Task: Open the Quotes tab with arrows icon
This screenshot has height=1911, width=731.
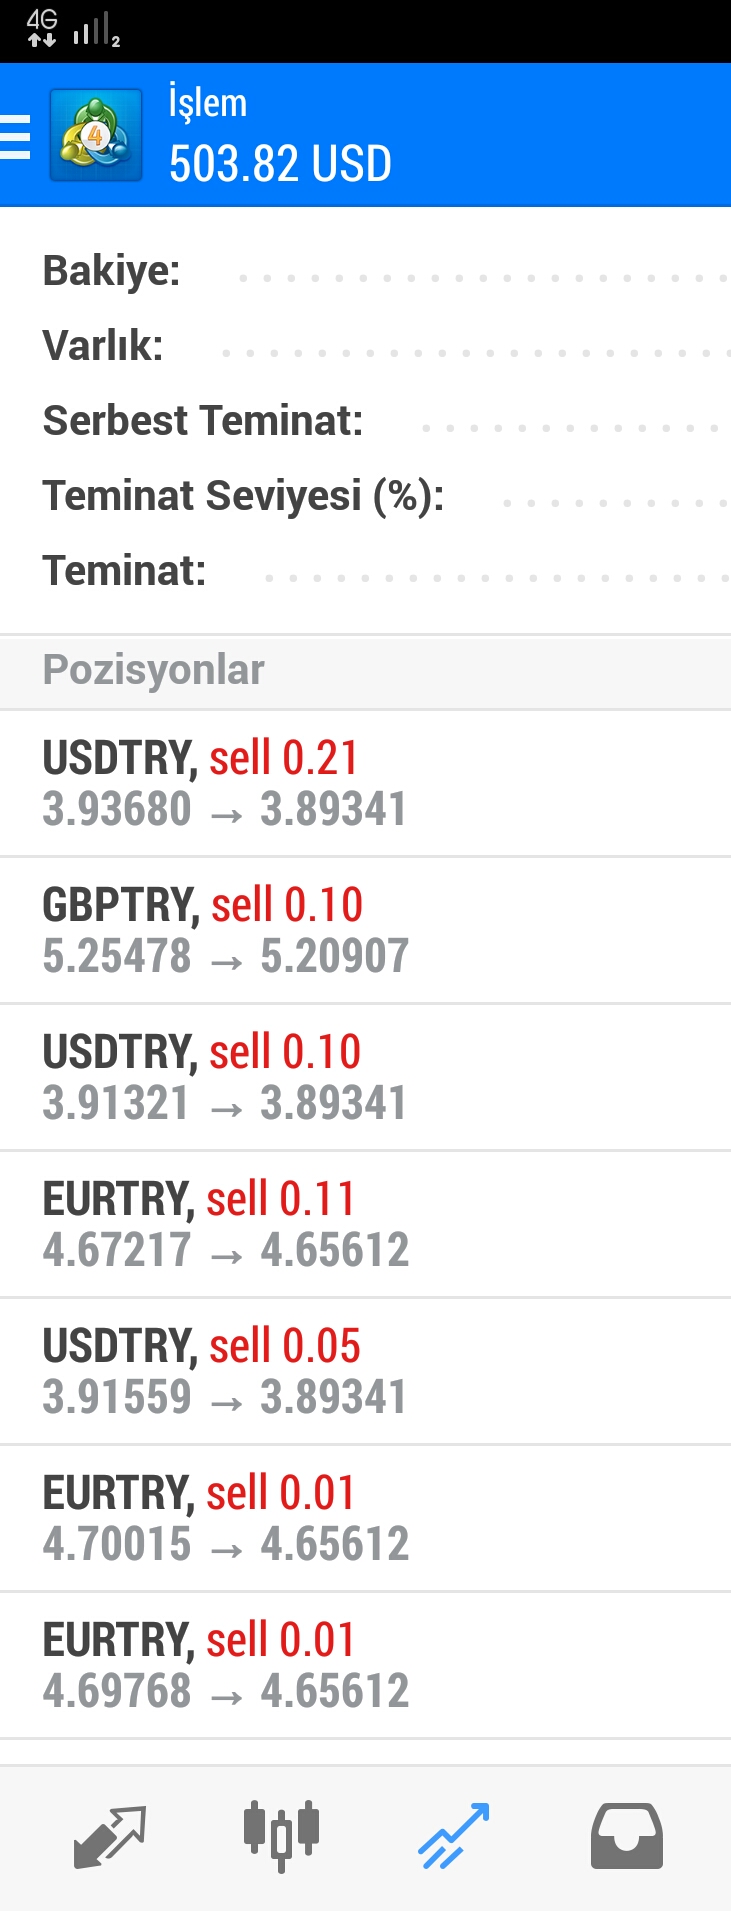Action: [x=110, y=1836]
